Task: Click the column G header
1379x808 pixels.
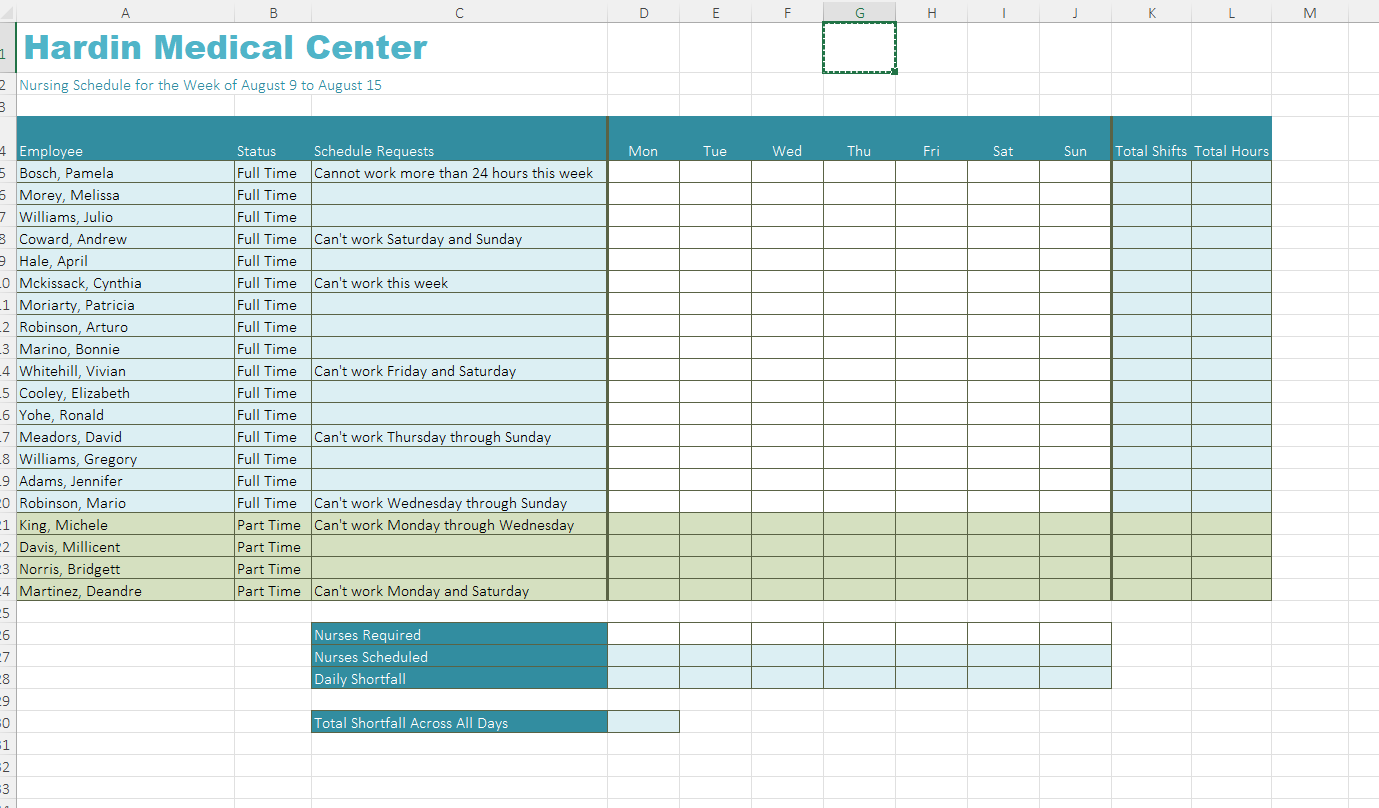Action: click(859, 12)
